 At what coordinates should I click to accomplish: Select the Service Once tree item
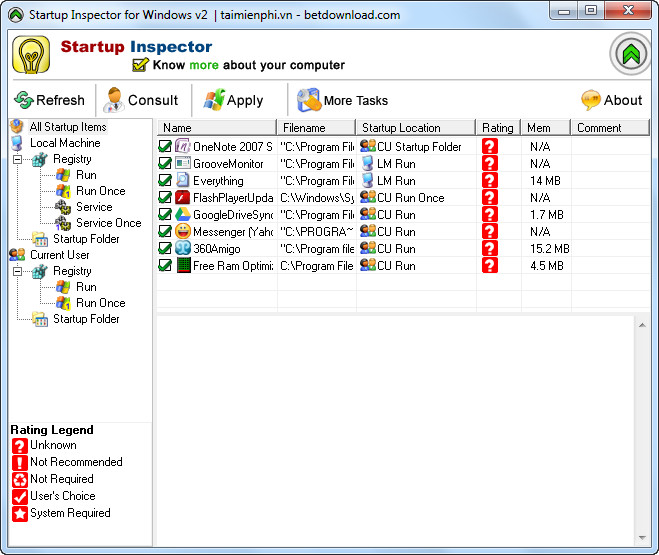108,223
